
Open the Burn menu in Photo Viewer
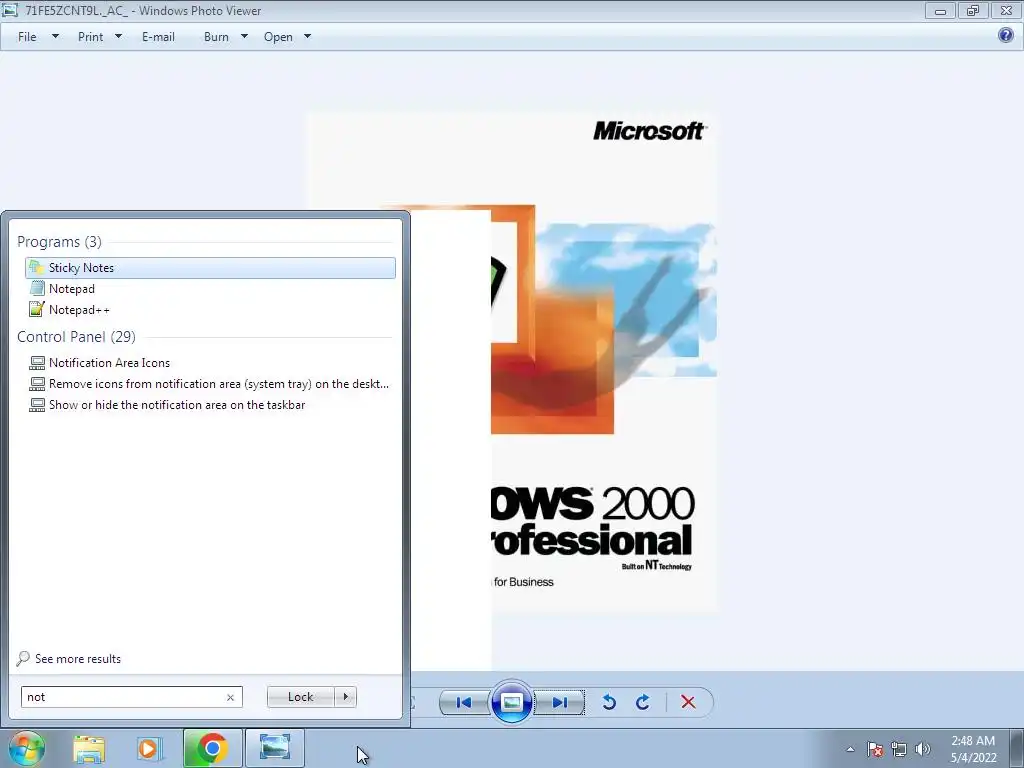(x=216, y=37)
